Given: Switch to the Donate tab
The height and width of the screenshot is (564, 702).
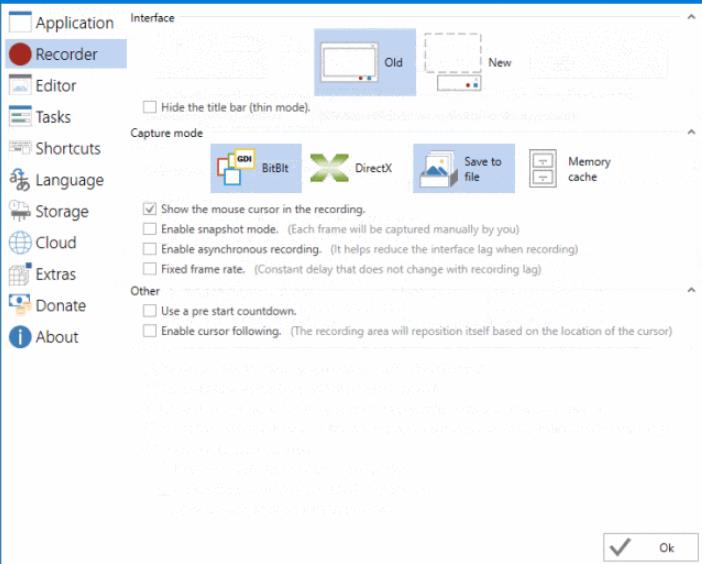Looking at the screenshot, I should pos(60,306).
